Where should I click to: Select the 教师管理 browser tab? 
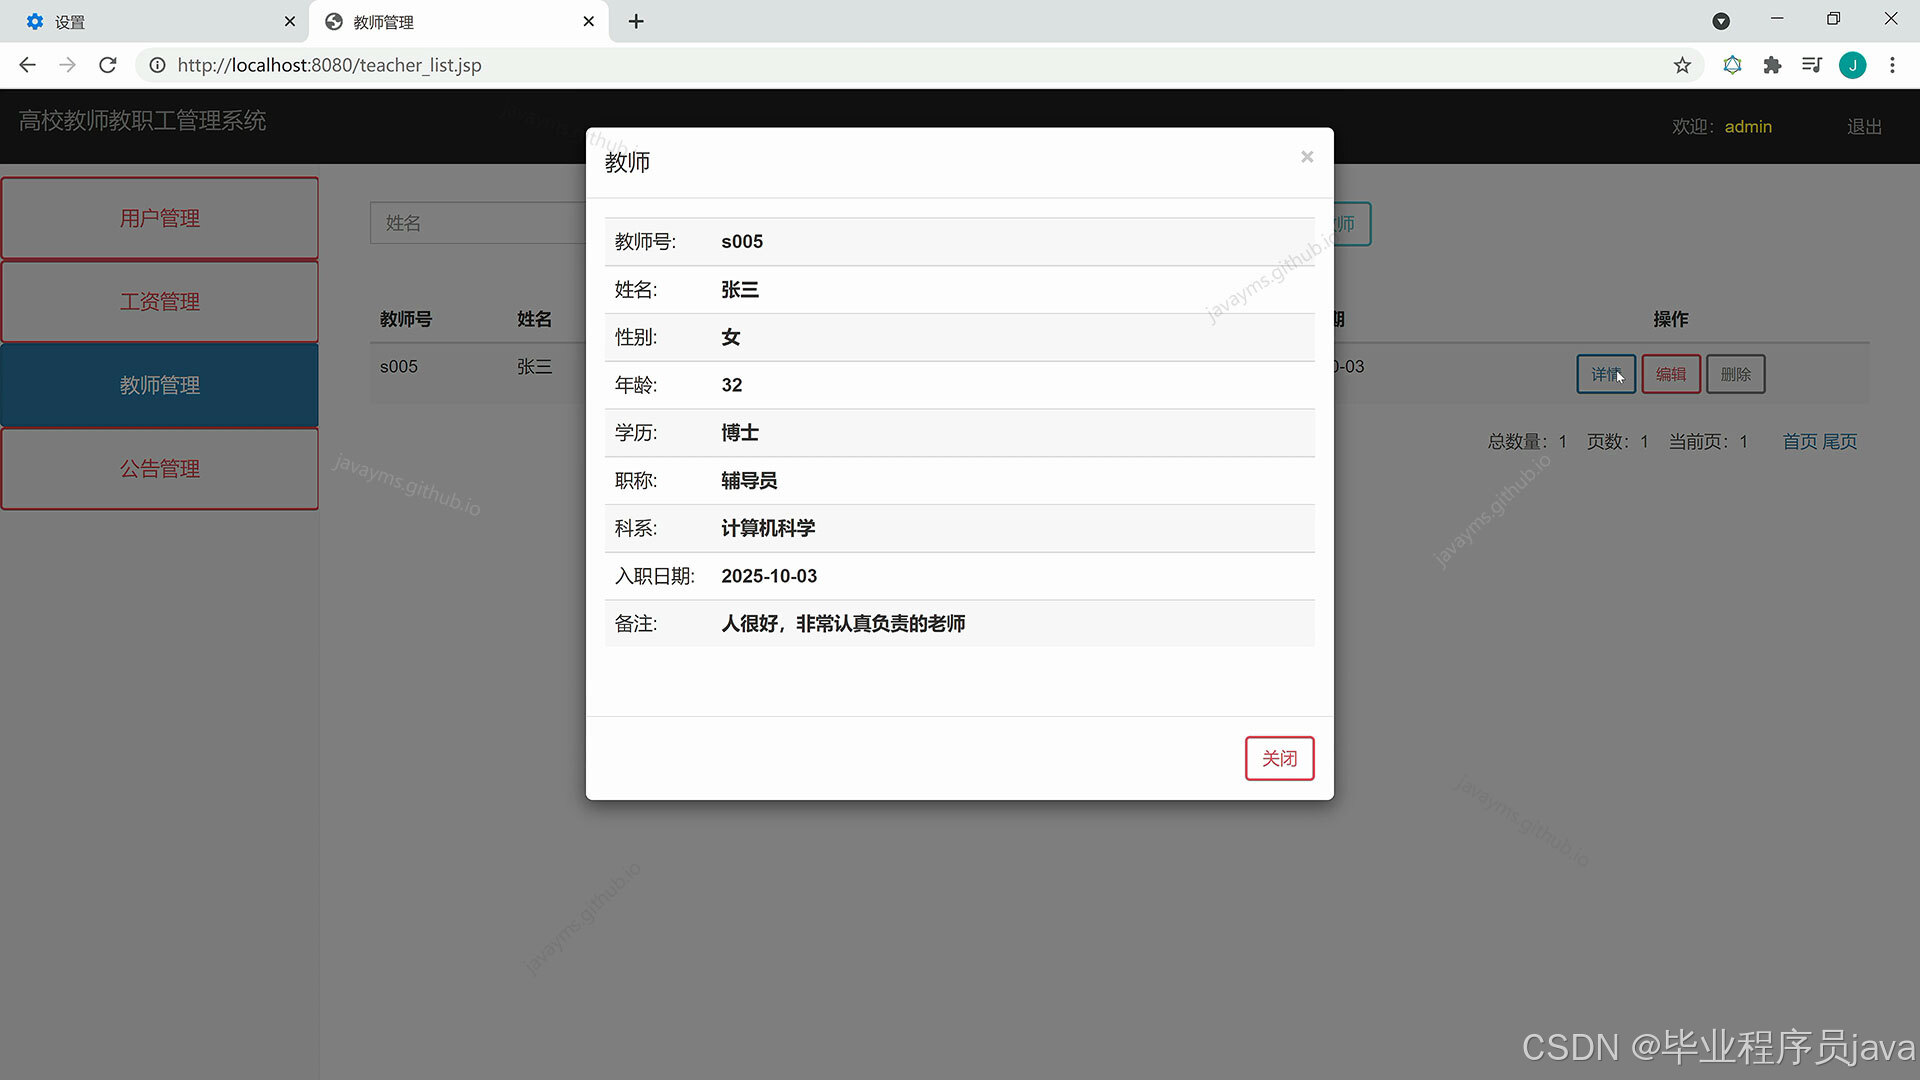tap(459, 21)
